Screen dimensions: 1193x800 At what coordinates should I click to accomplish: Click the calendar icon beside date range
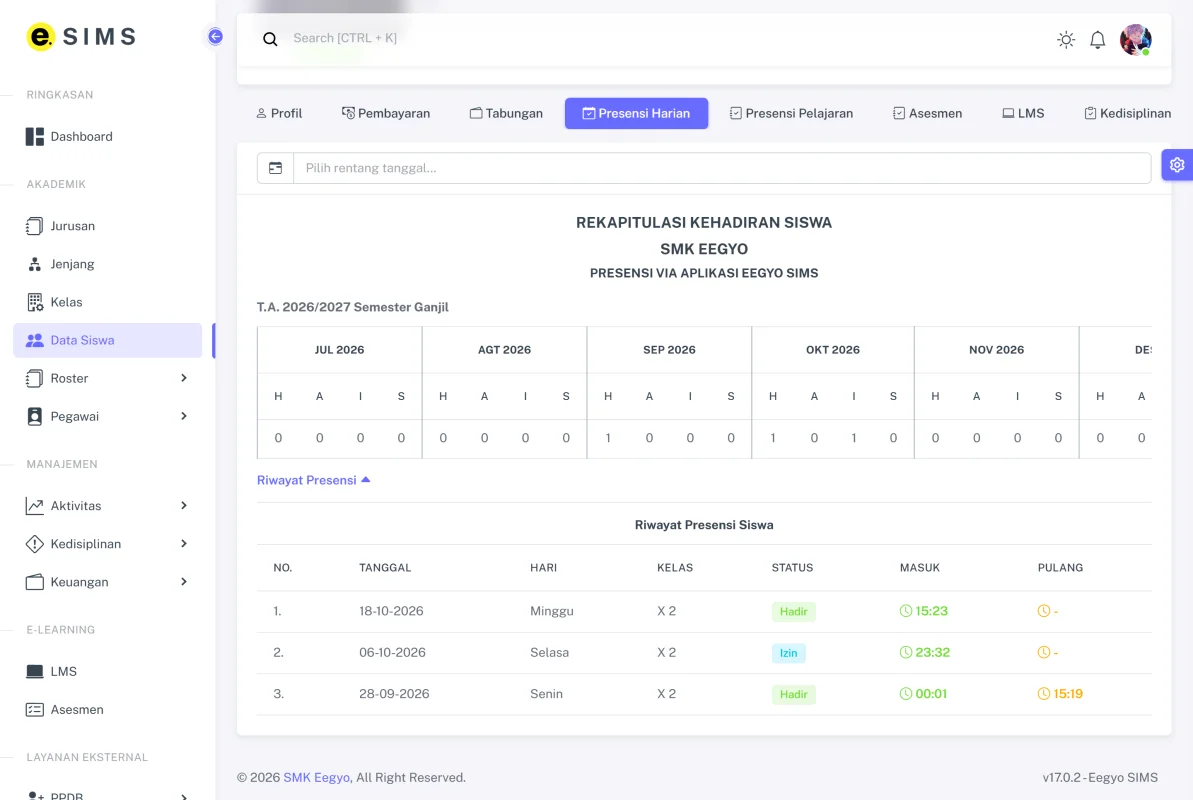coord(275,168)
